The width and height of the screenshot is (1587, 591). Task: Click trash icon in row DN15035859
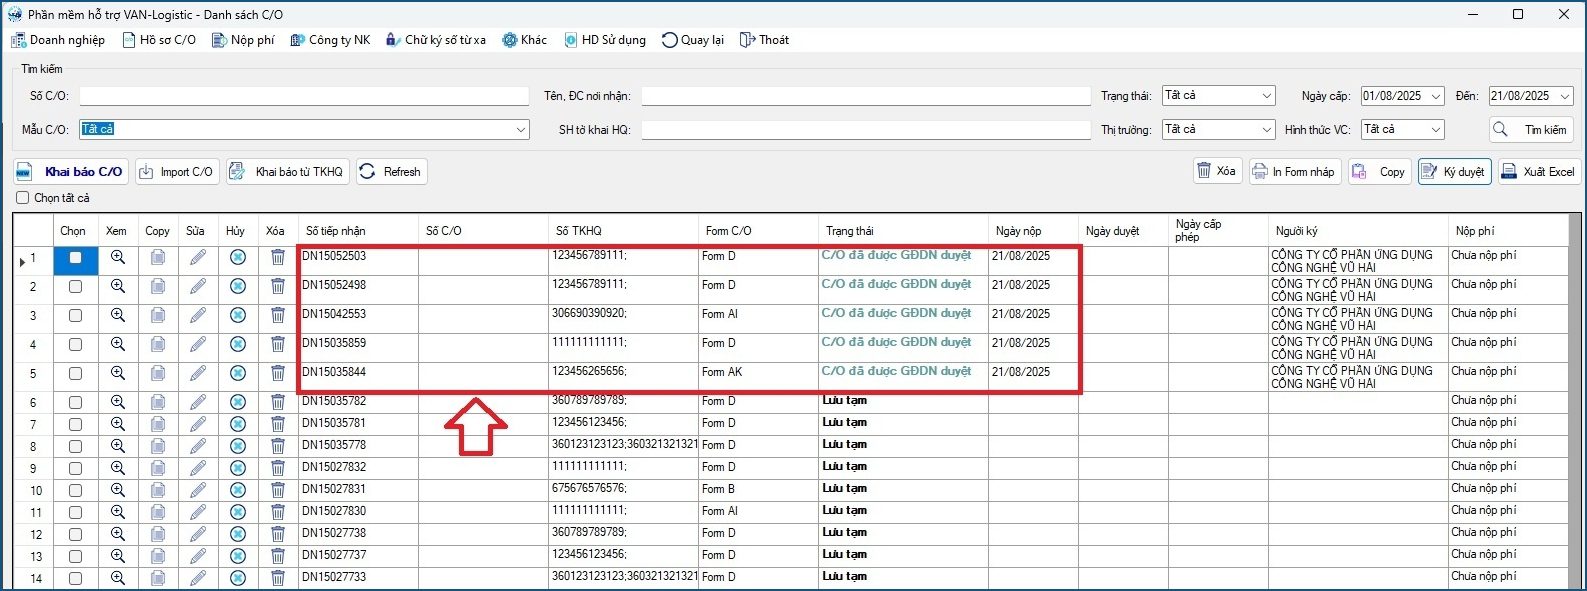point(278,345)
